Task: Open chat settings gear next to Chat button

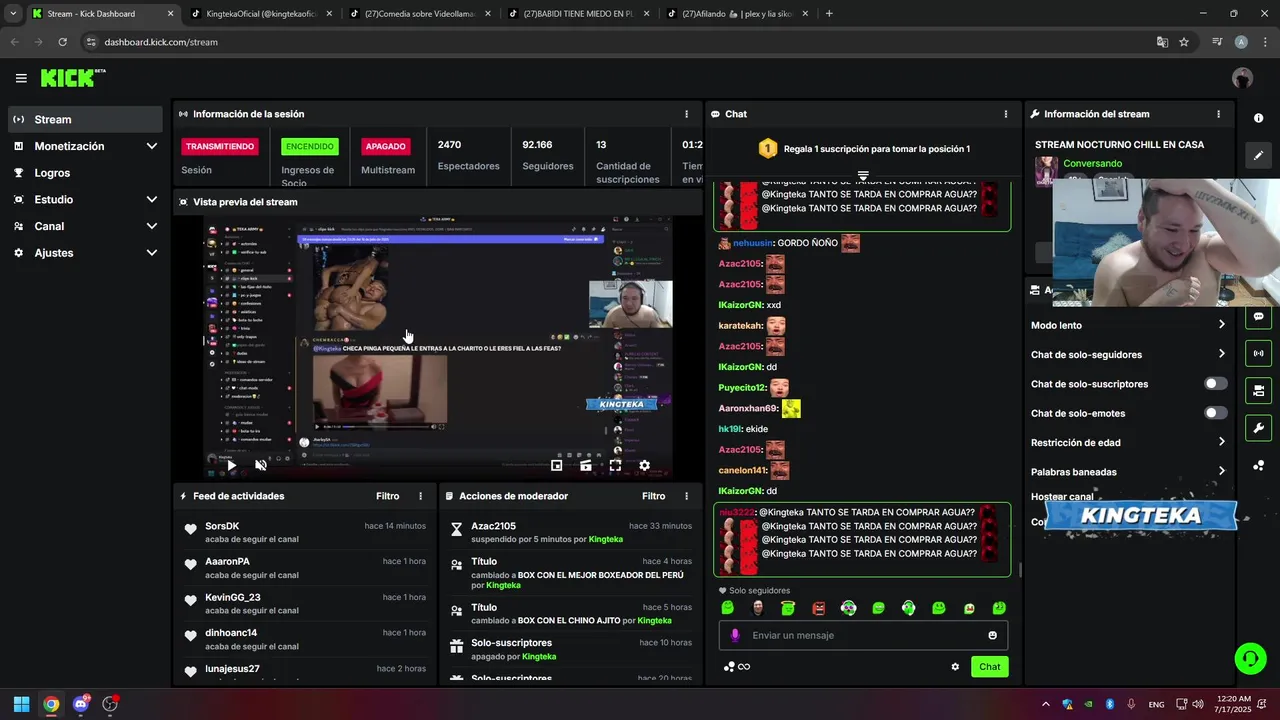Action: click(955, 667)
